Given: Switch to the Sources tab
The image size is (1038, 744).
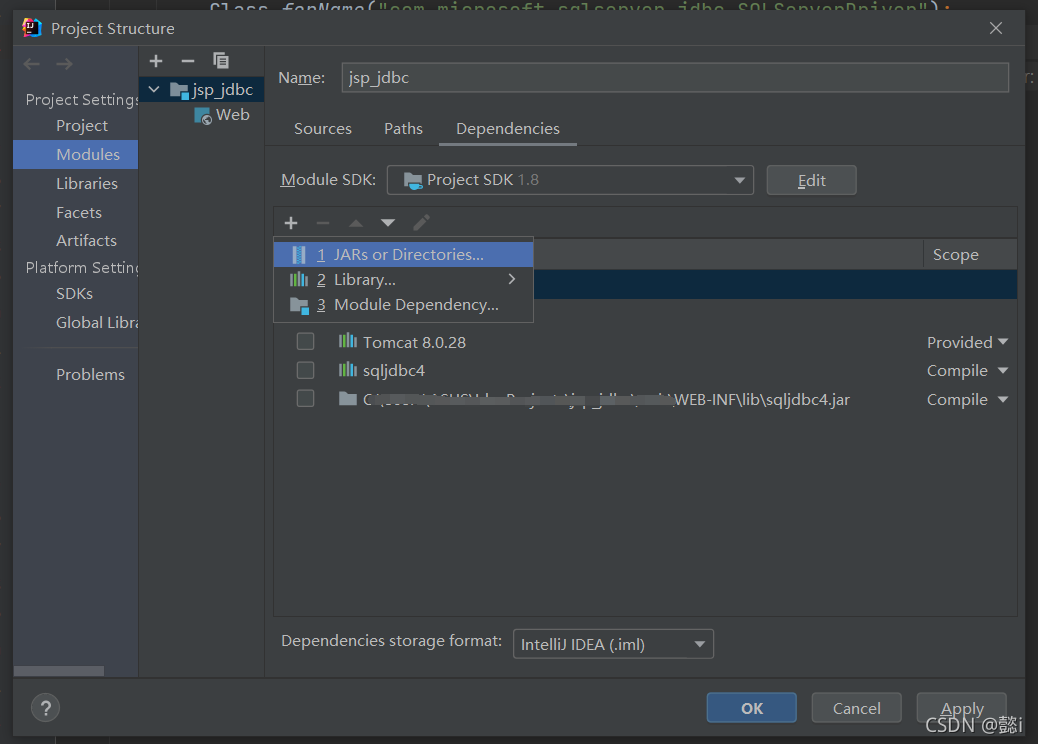Looking at the screenshot, I should pos(322,129).
